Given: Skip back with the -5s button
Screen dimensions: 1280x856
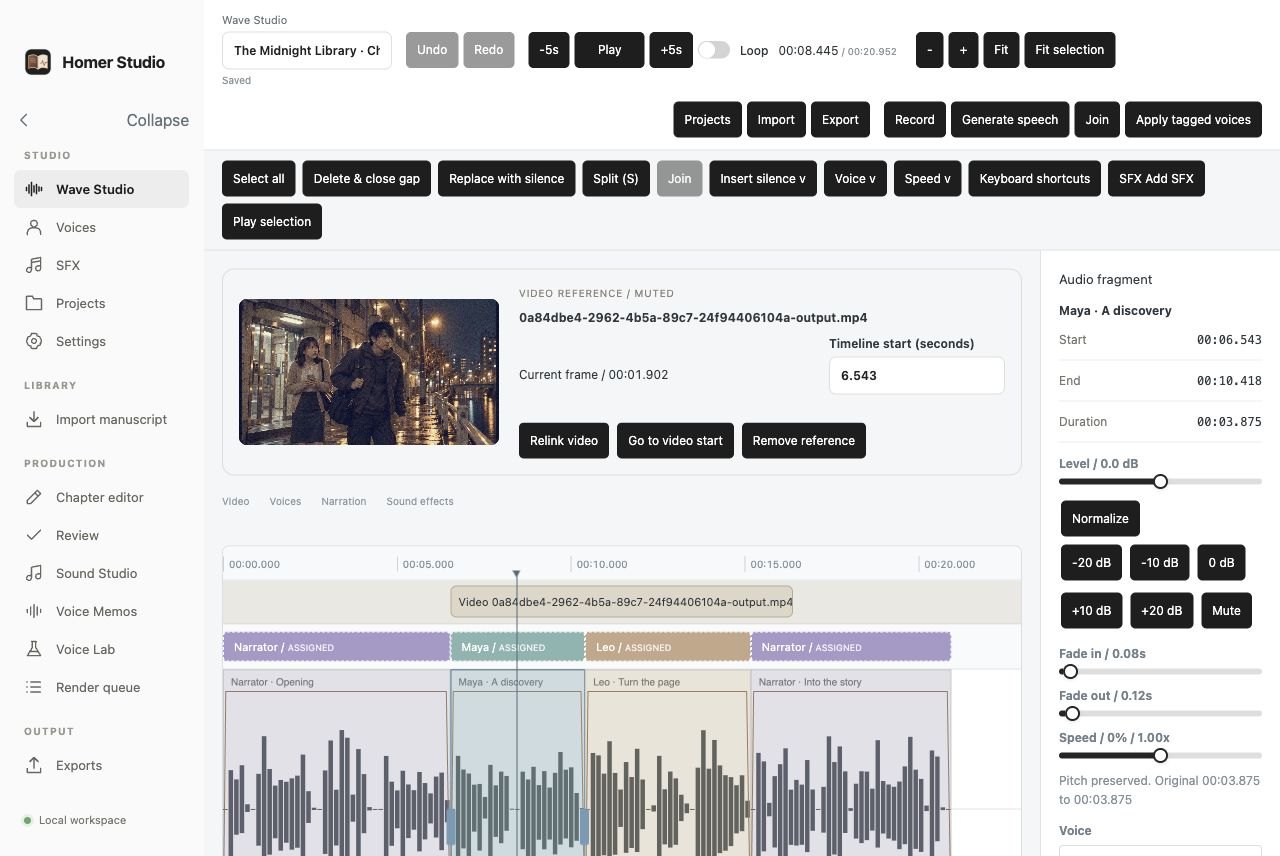Looking at the screenshot, I should point(549,50).
